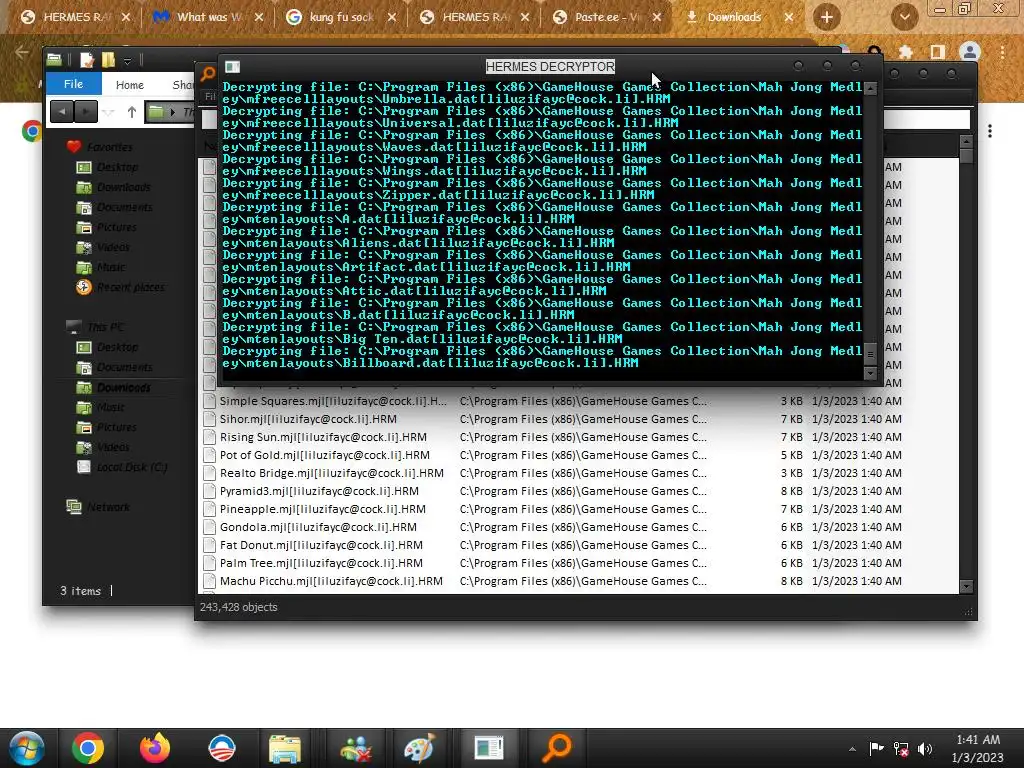The height and width of the screenshot is (768, 1024).
Task: Click the search results scrollbar up arrow
Action: click(x=967, y=142)
